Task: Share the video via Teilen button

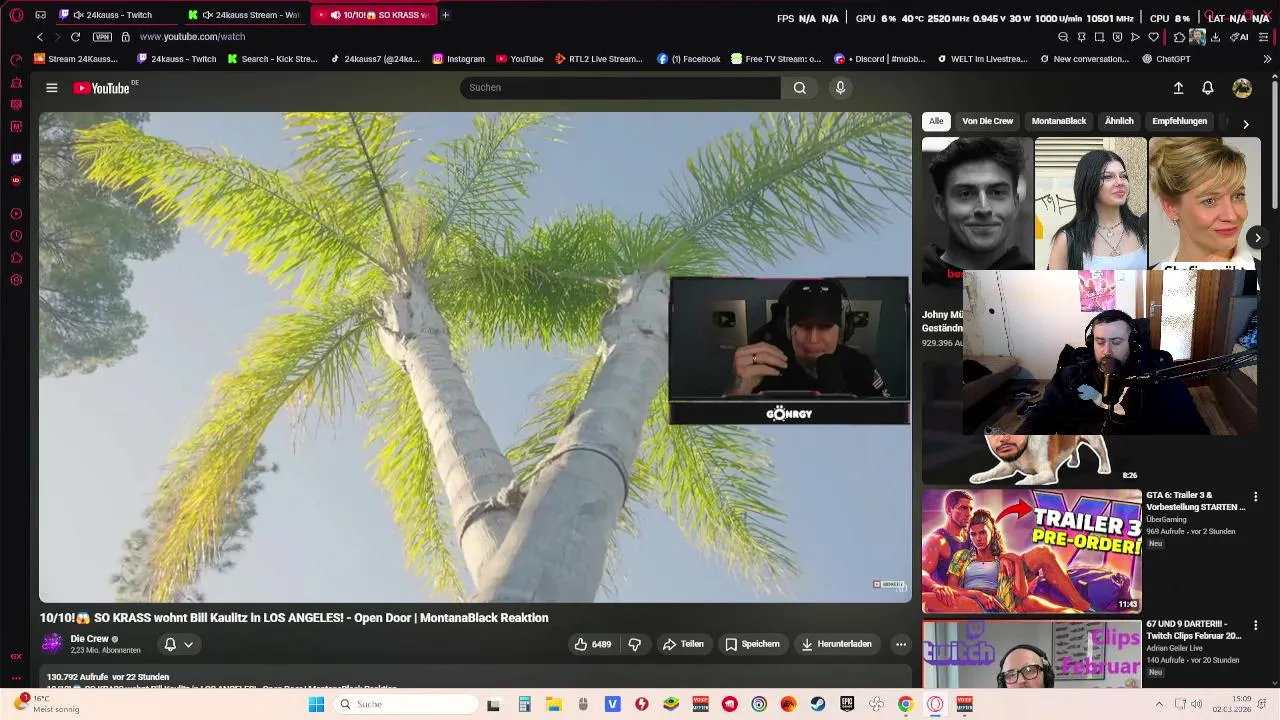Action: tap(683, 644)
